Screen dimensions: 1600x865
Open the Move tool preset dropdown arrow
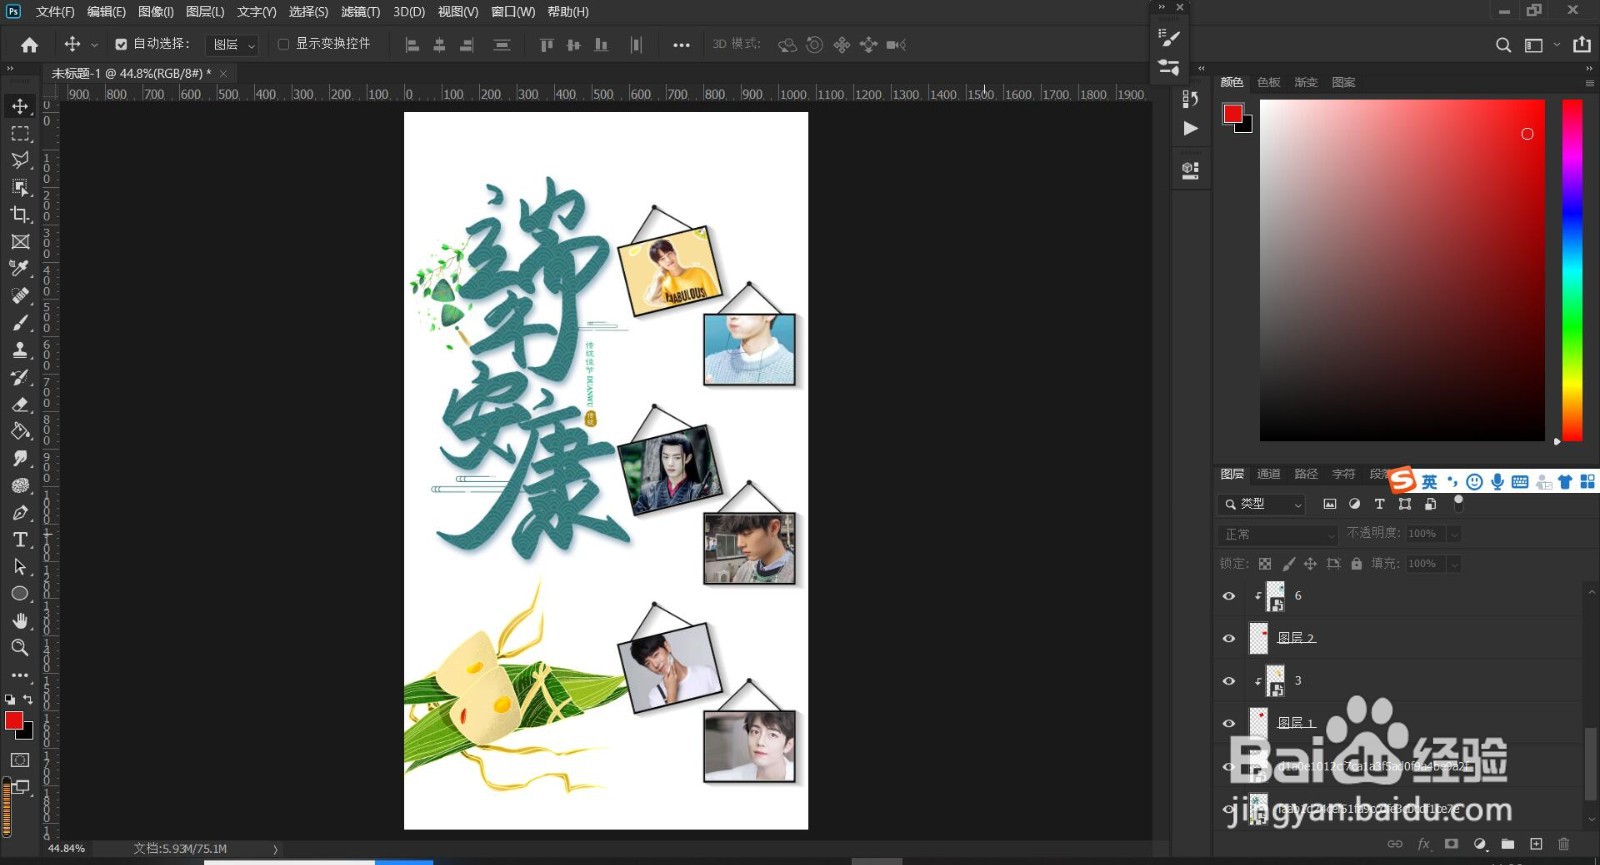(94, 45)
